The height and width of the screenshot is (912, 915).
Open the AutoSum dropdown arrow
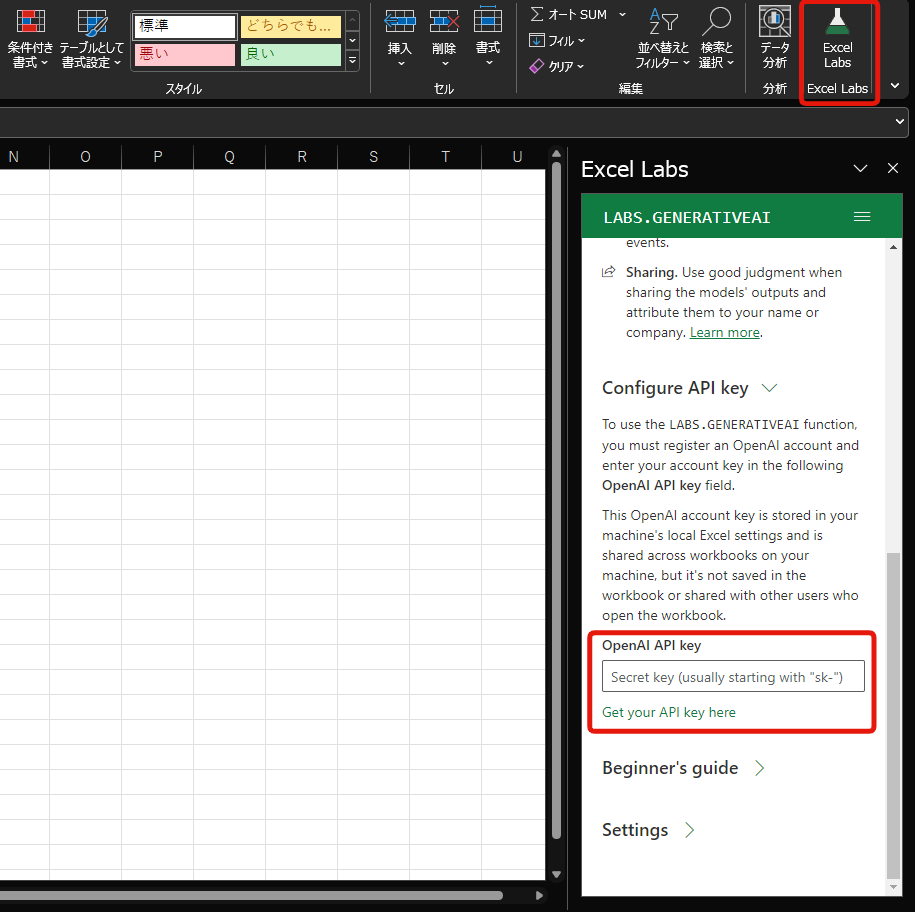[x=622, y=15]
